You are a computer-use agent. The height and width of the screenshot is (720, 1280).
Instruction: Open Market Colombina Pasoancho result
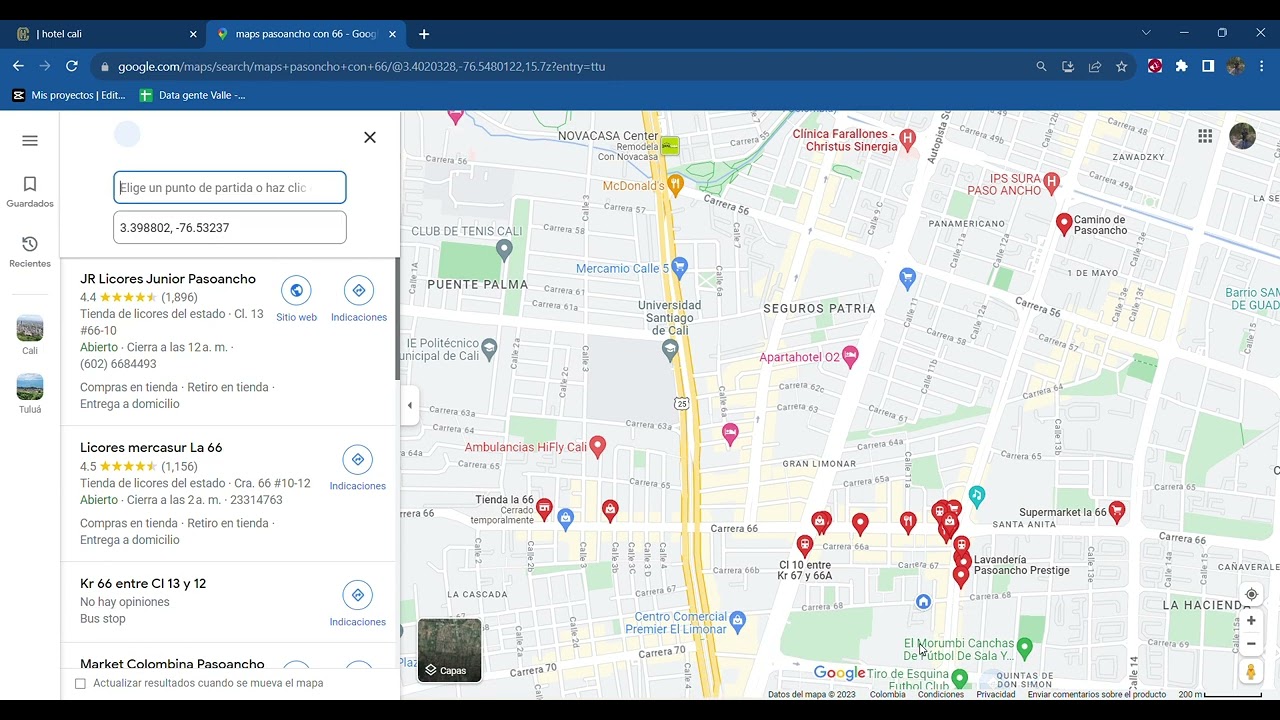[x=172, y=664]
